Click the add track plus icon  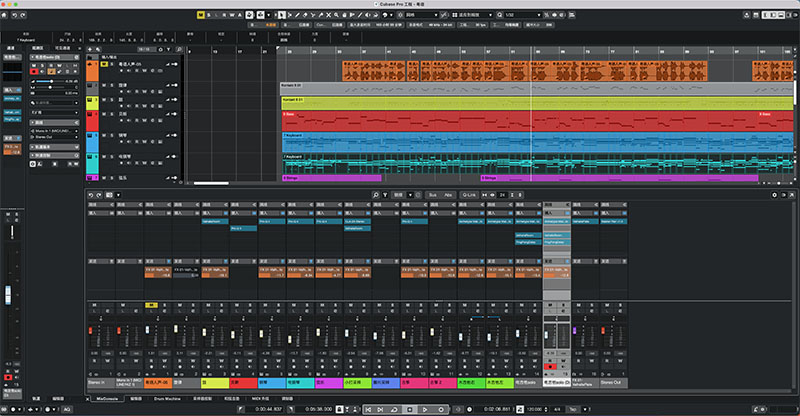coord(90,50)
